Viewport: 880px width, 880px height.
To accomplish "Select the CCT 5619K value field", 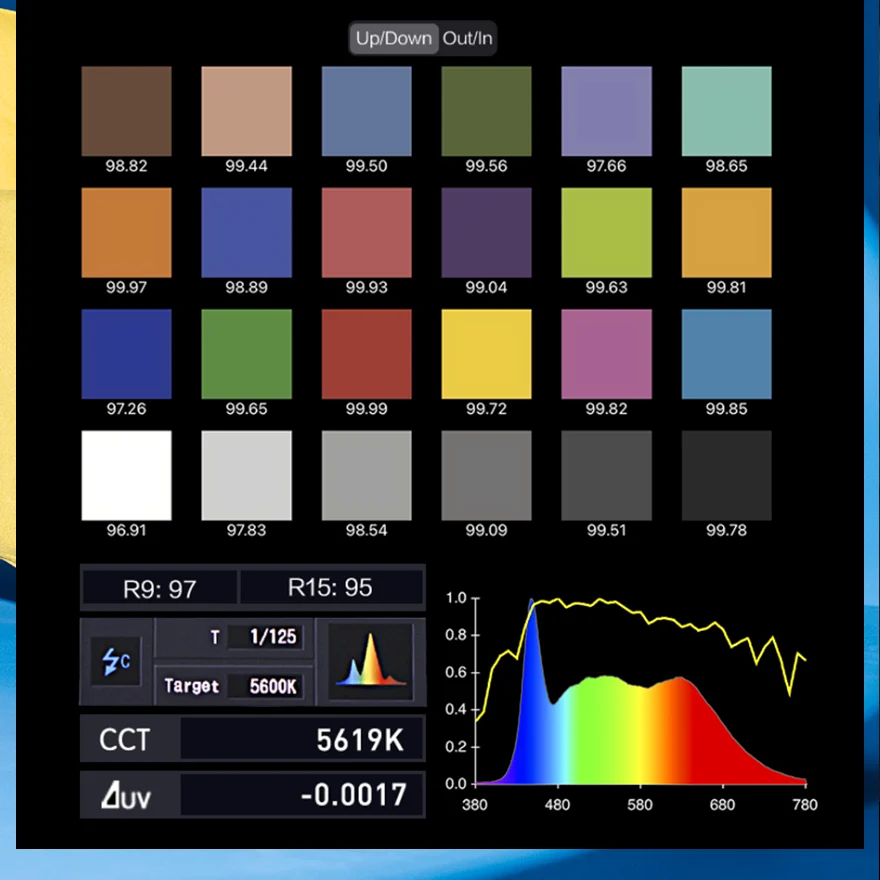I will (301, 740).
